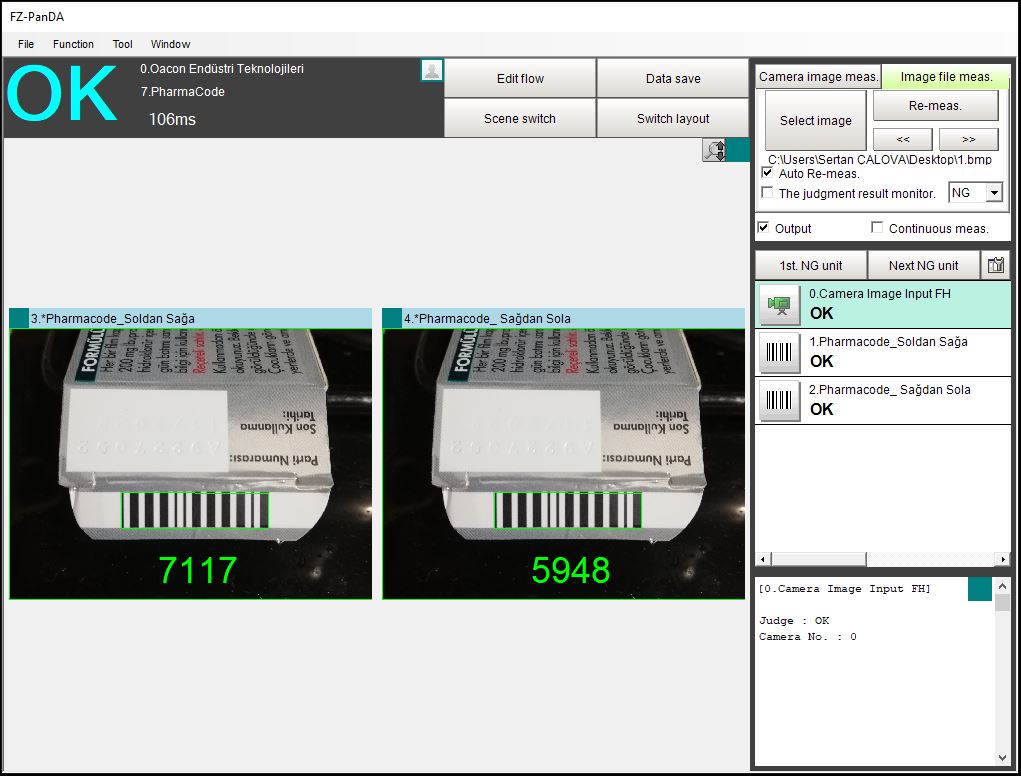Open the Window menu
This screenshot has height=776, width=1021.
tap(171, 44)
